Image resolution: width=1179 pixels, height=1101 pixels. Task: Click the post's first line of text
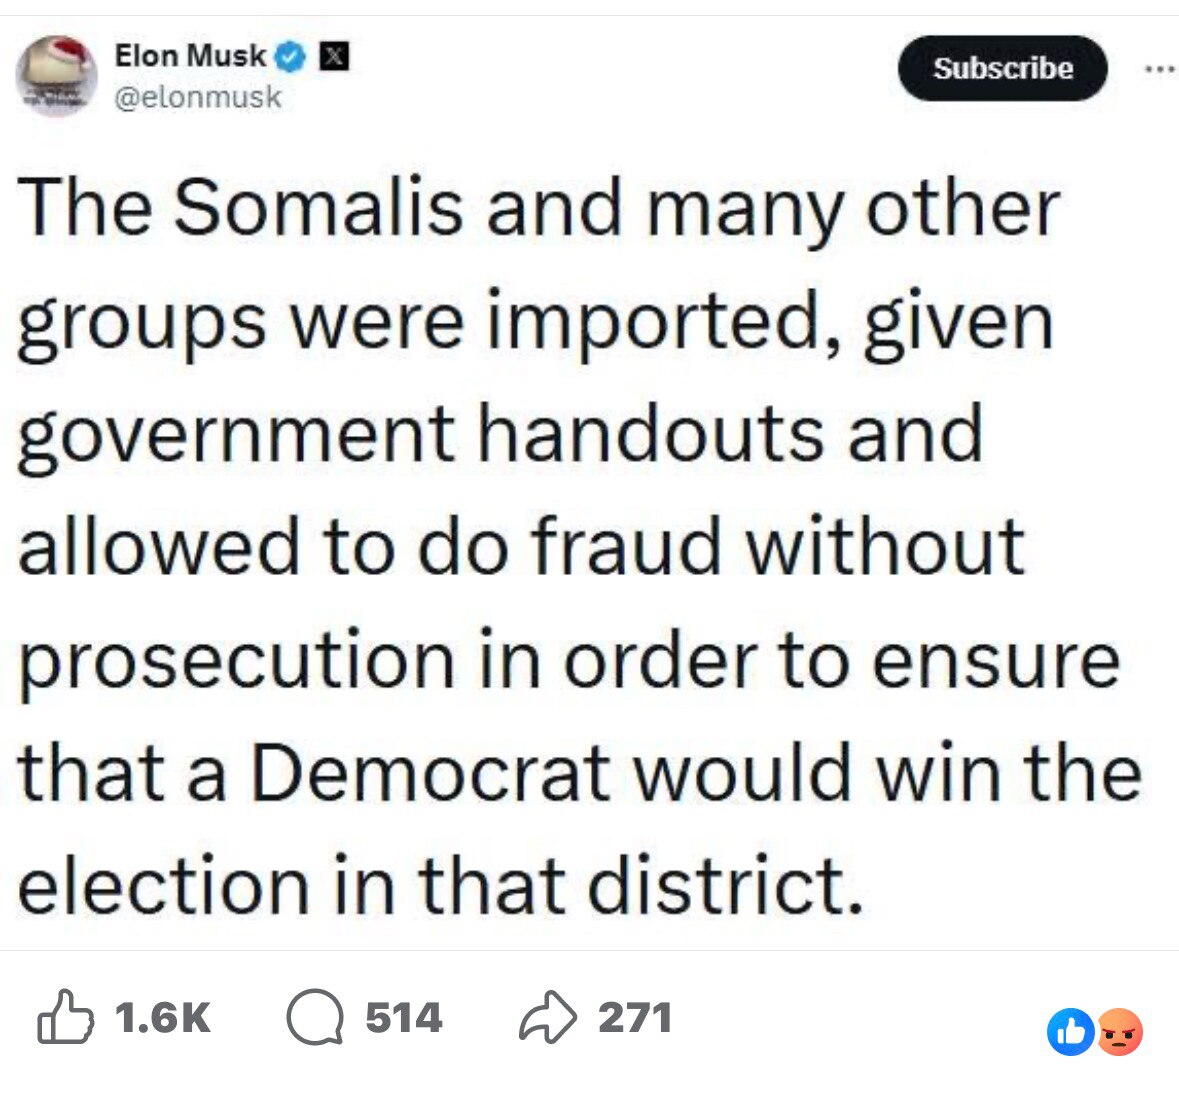click(x=538, y=209)
